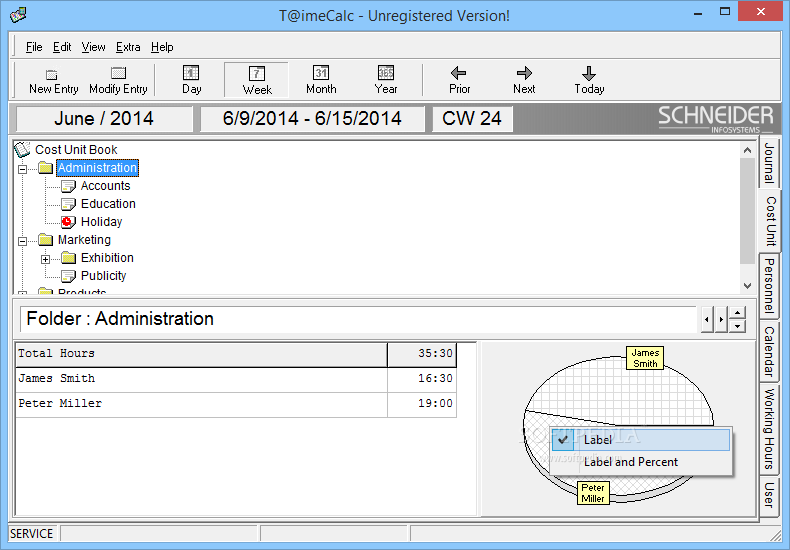
Task: Create a New Entry from toolbar
Action: tap(53, 81)
